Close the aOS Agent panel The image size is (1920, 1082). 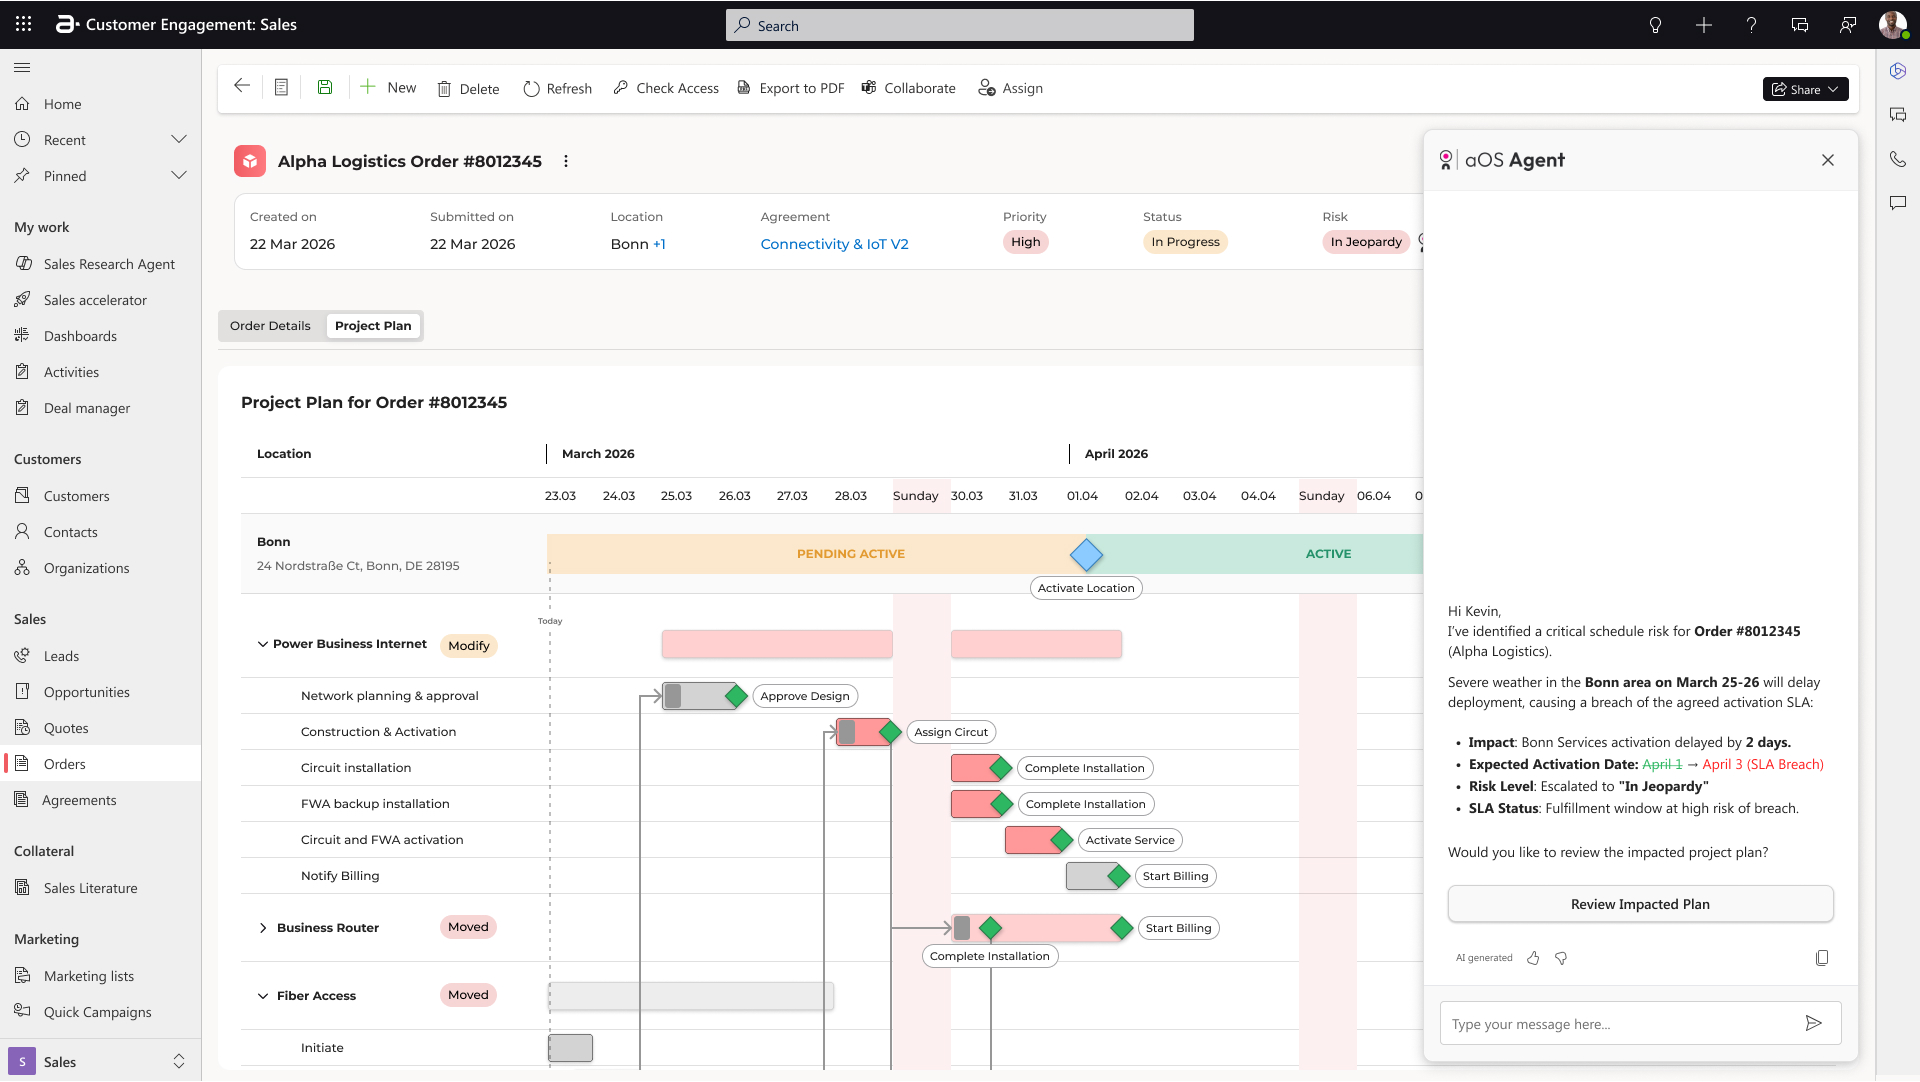[1828, 160]
